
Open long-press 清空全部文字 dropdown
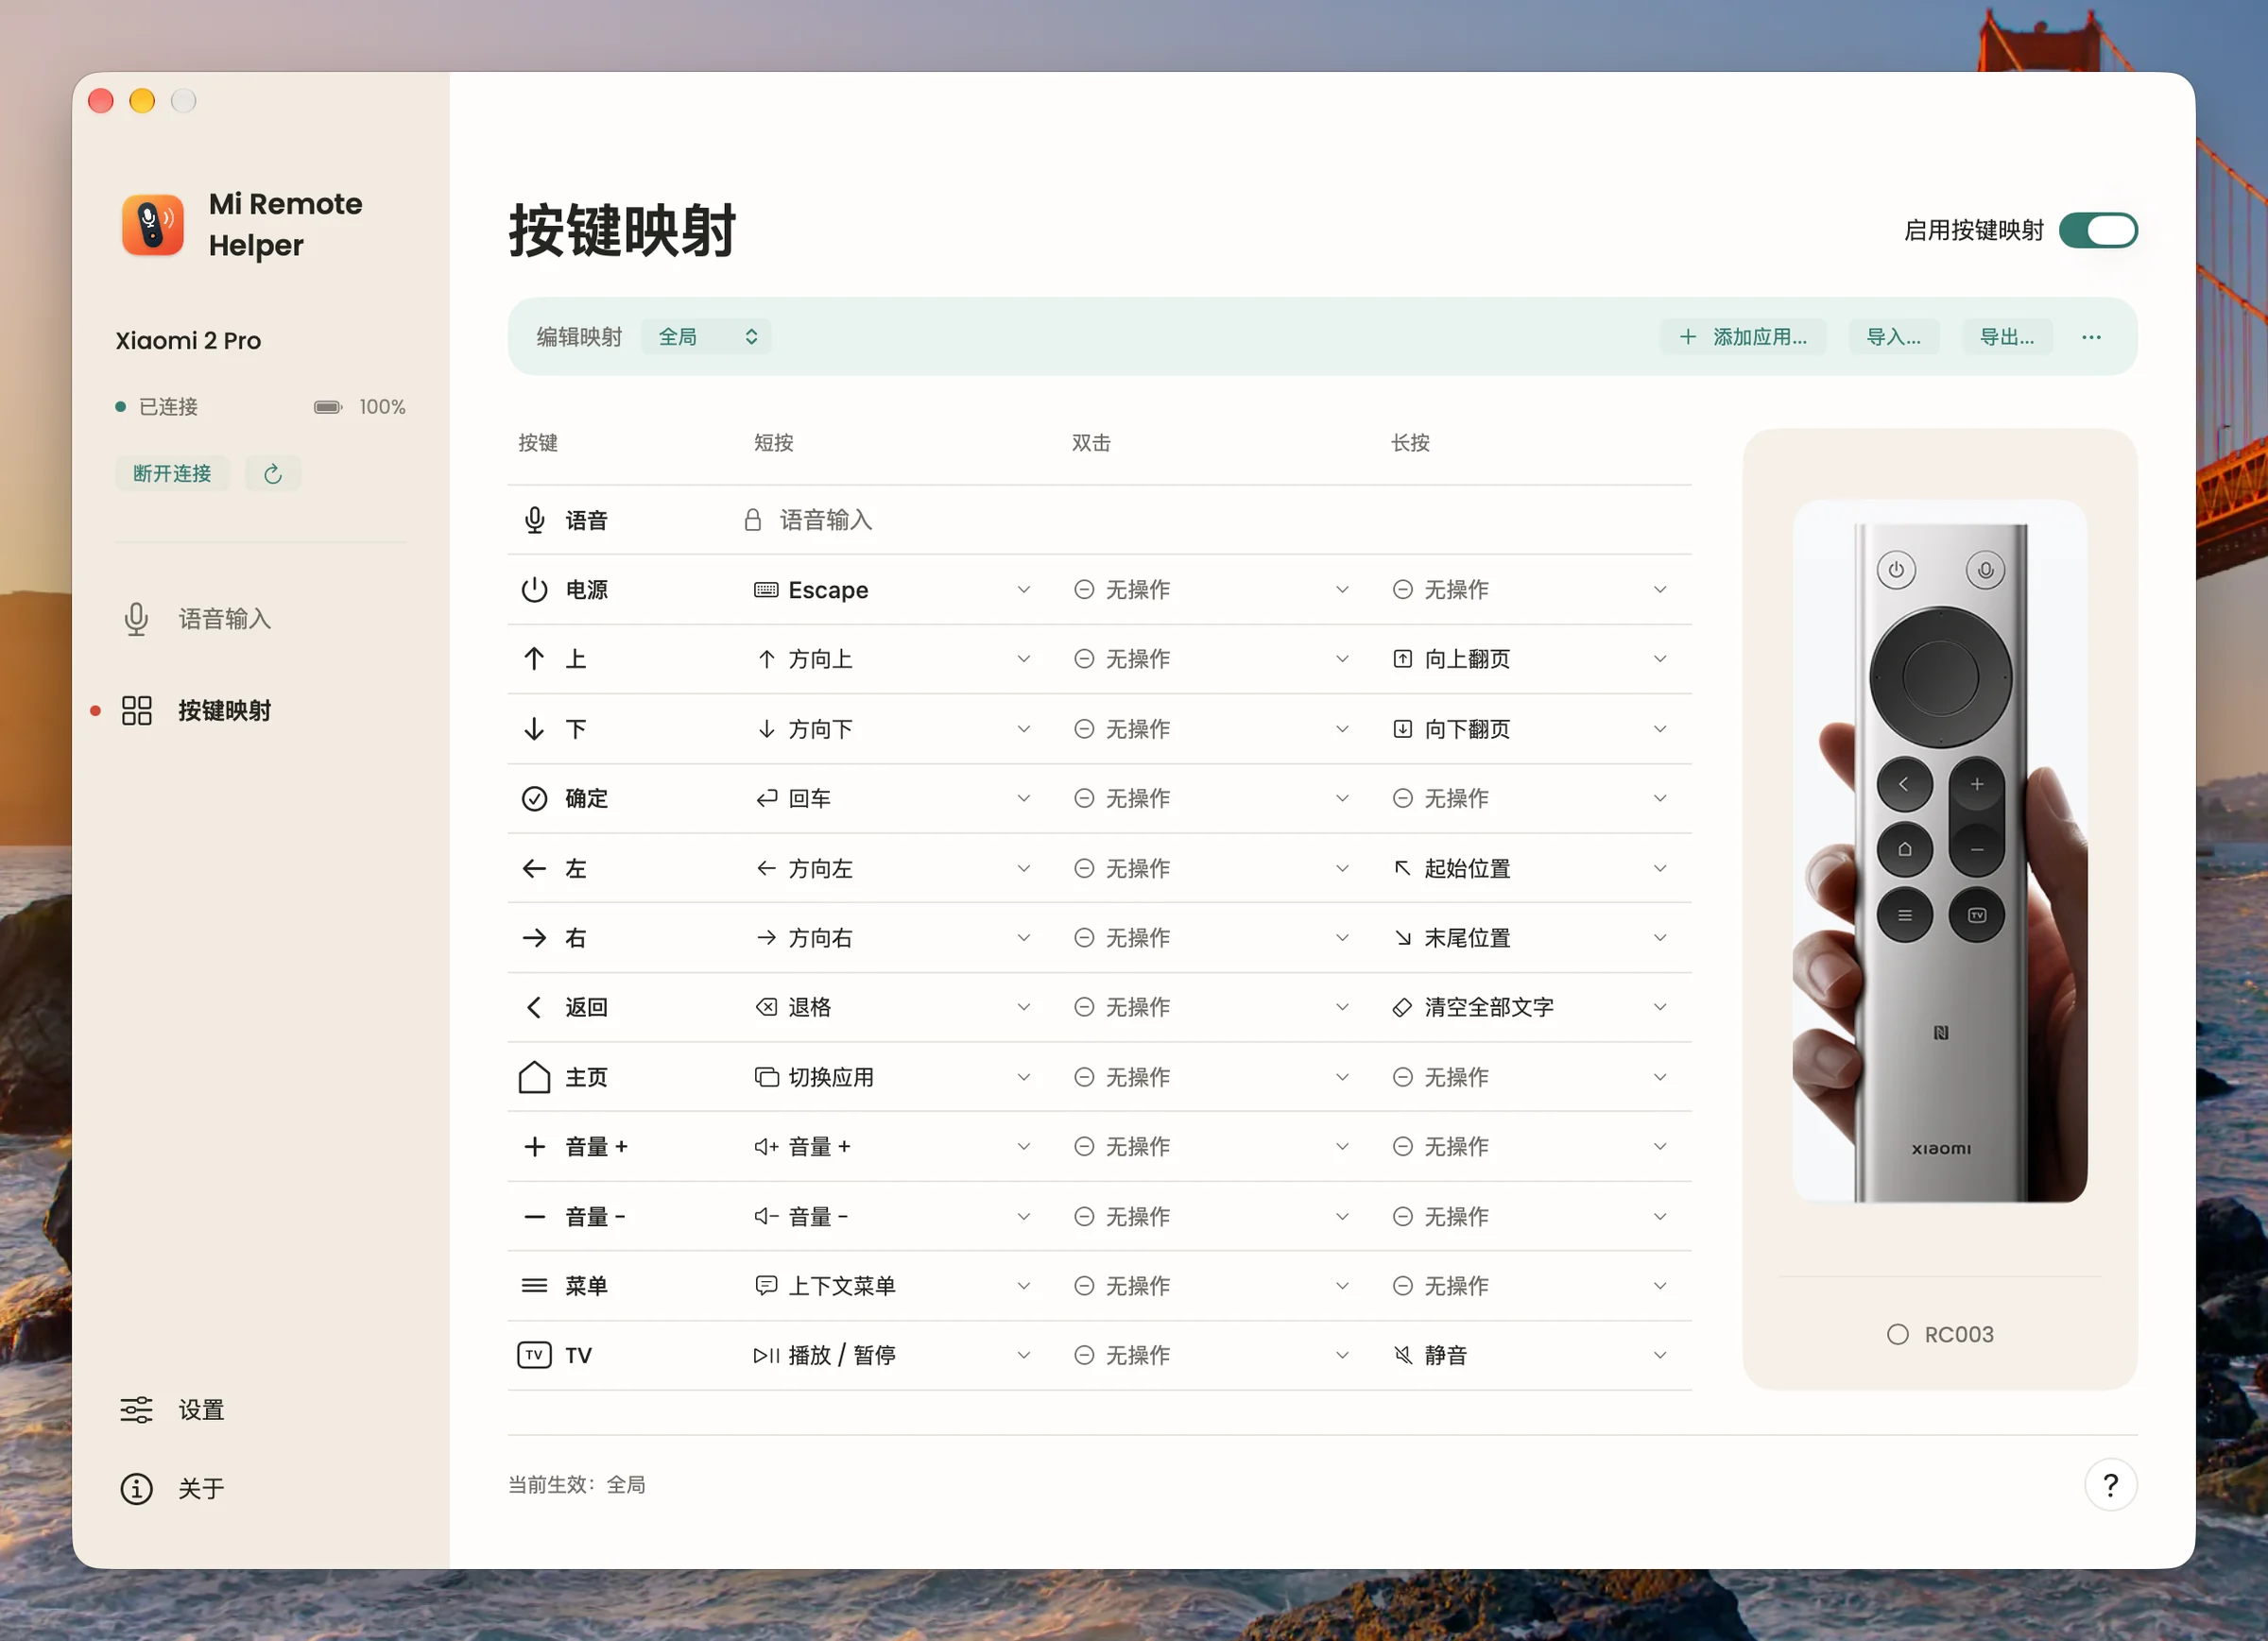[1529, 1007]
